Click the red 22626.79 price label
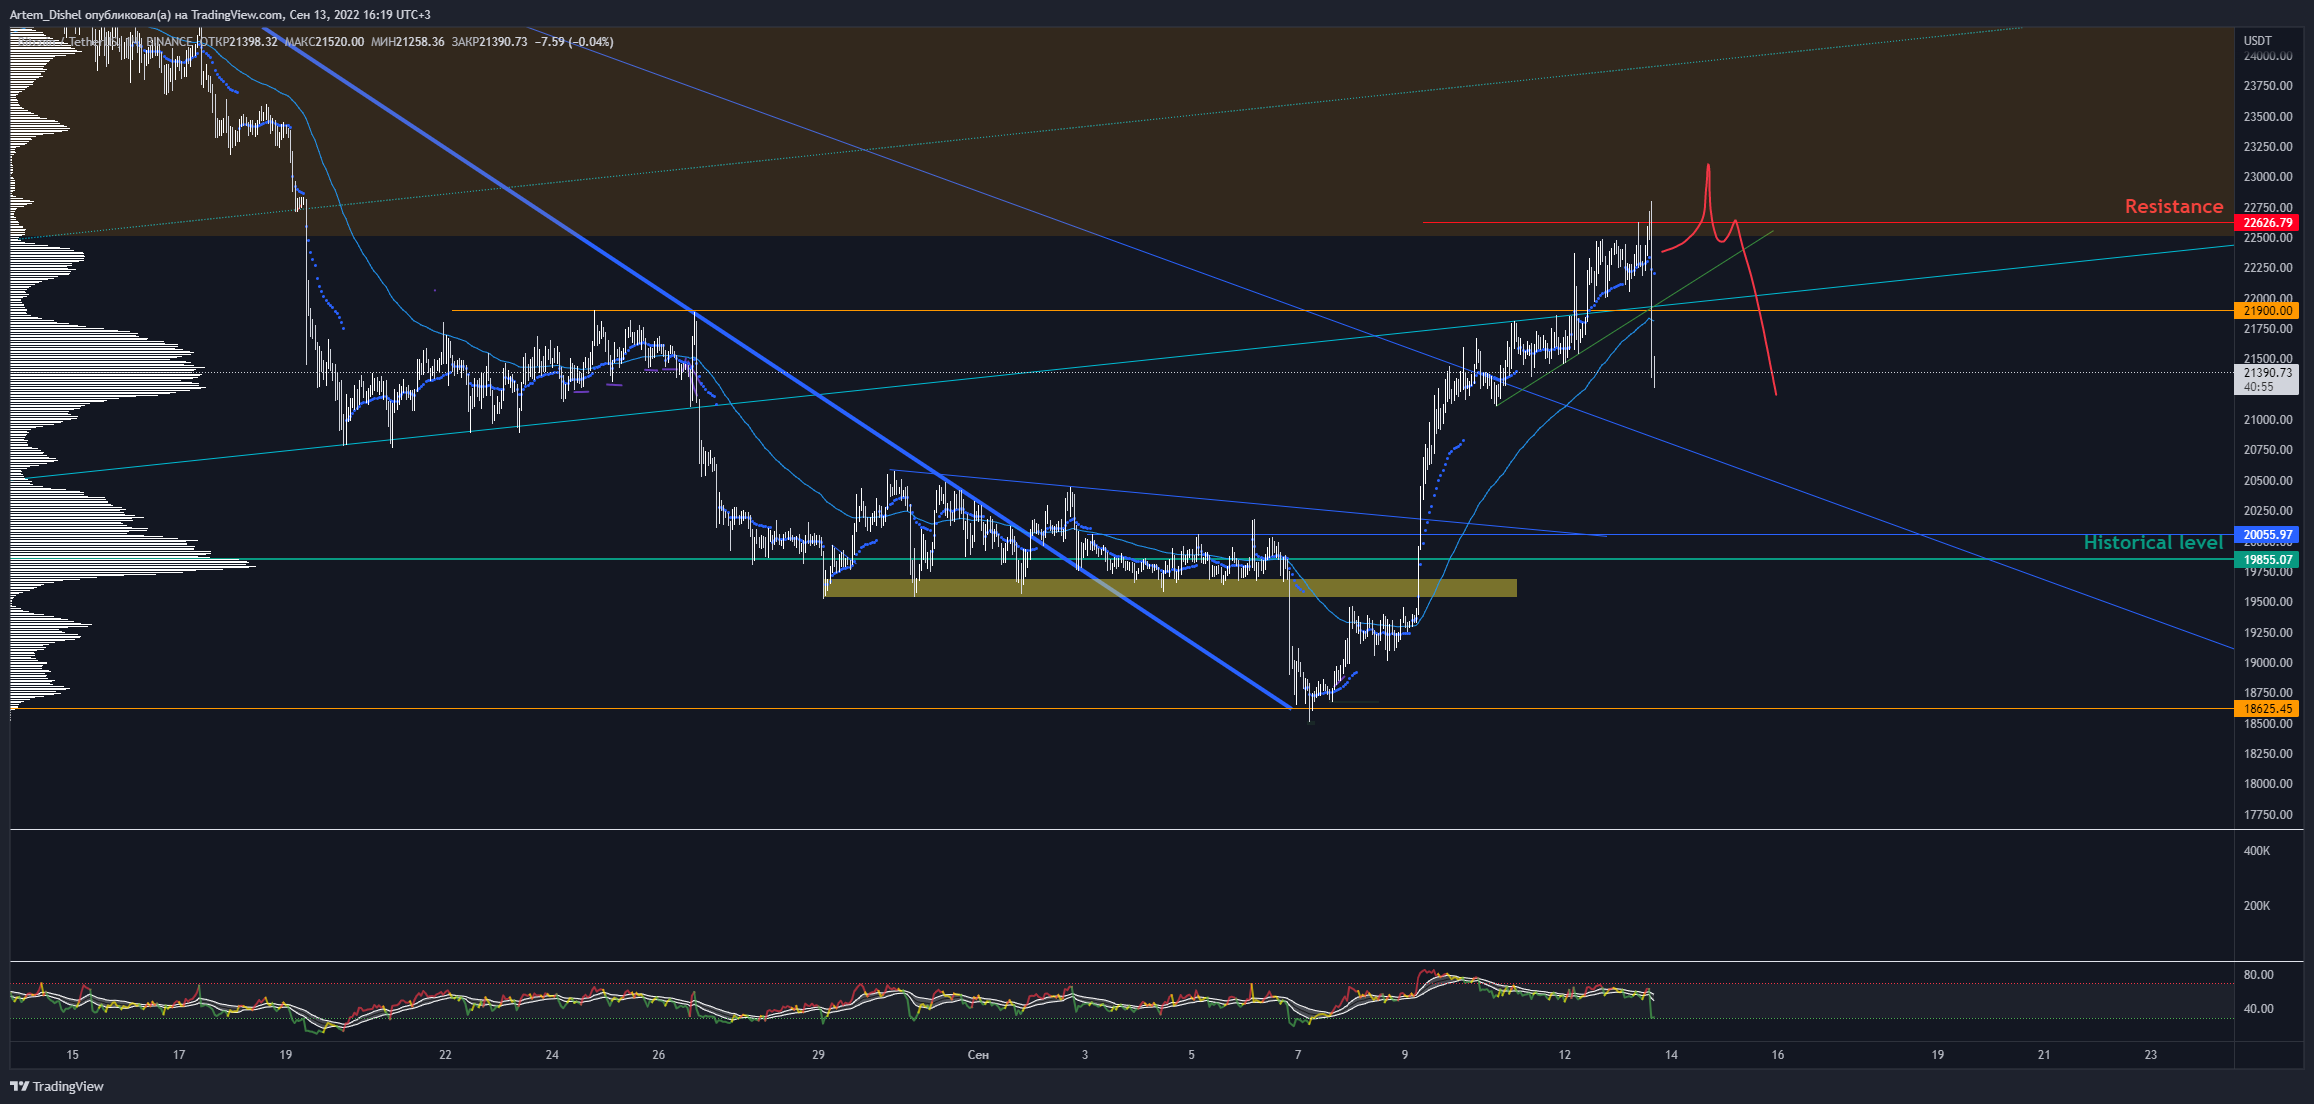The height and width of the screenshot is (1104, 2314). point(2266,223)
